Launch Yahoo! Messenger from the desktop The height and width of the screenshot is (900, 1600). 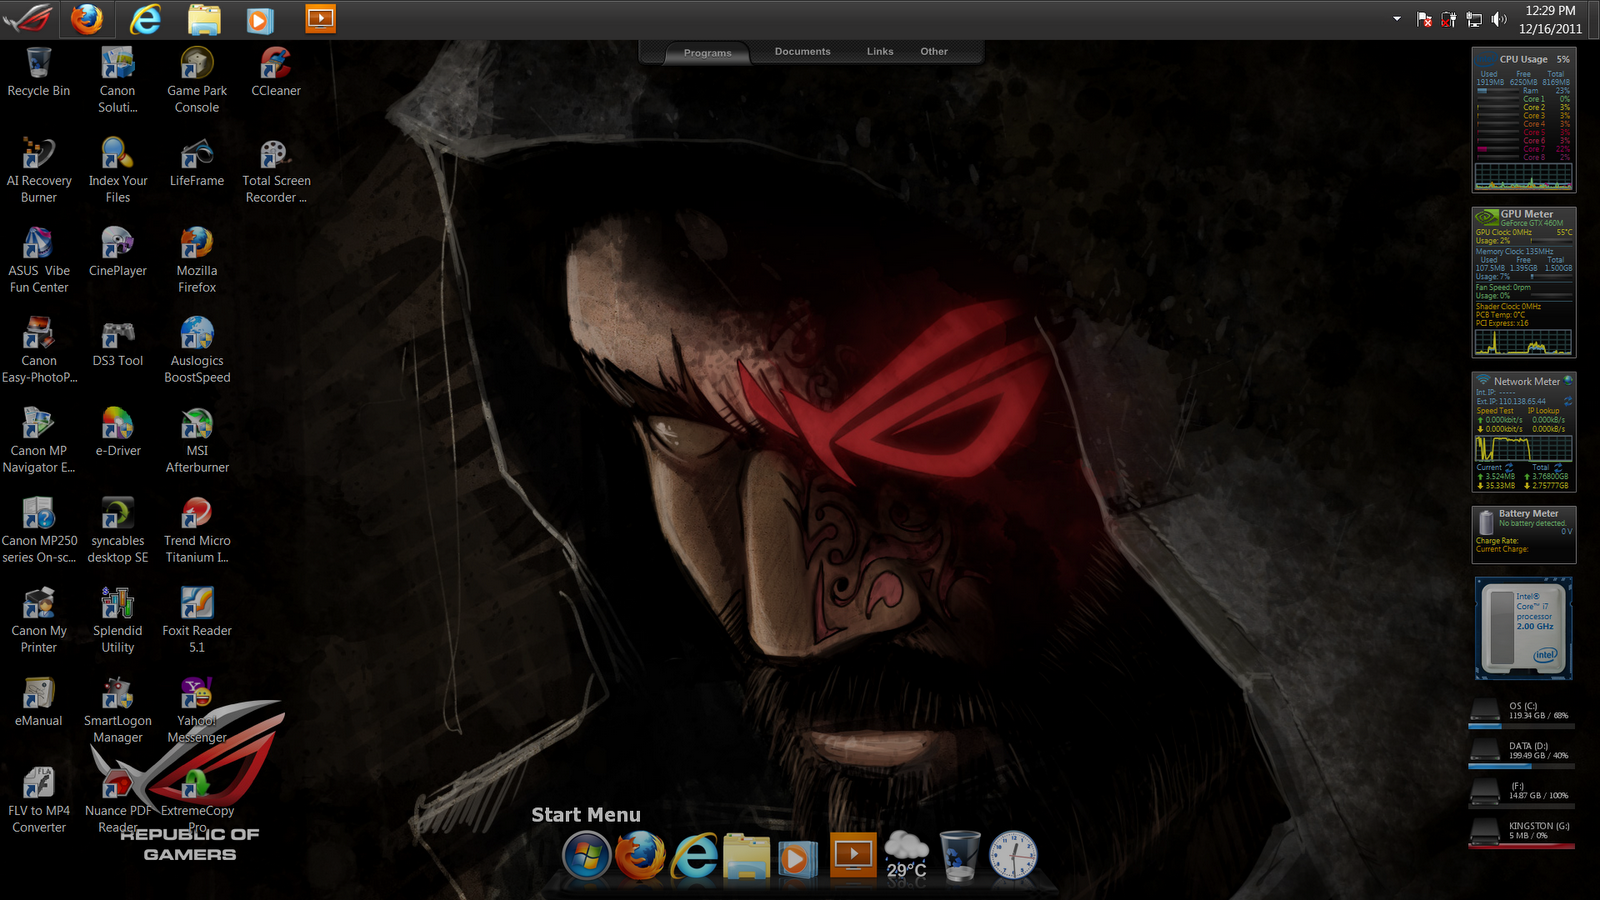(197, 710)
